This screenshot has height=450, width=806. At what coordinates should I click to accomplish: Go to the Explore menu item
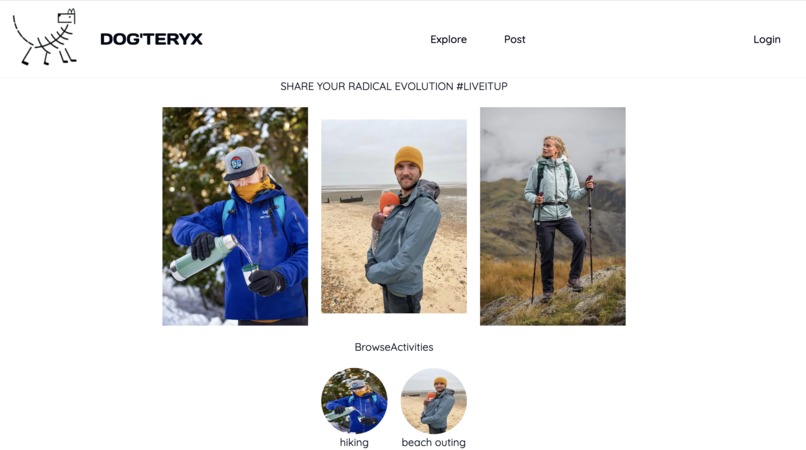tap(448, 40)
